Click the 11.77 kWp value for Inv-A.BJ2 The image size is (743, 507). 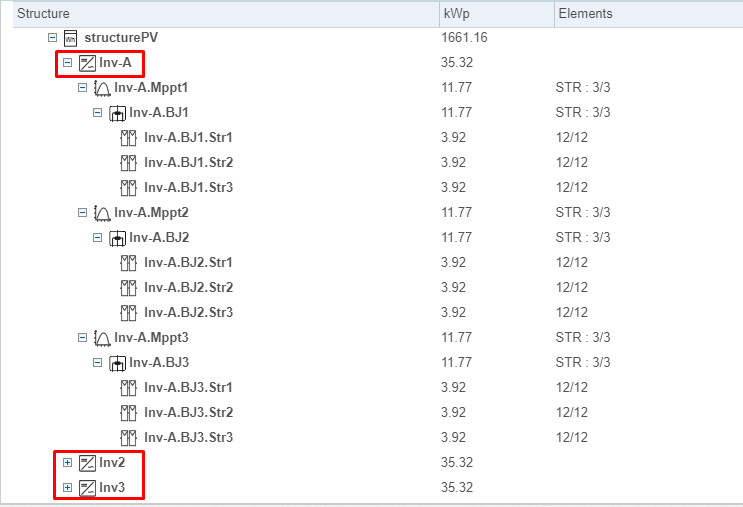click(x=457, y=237)
